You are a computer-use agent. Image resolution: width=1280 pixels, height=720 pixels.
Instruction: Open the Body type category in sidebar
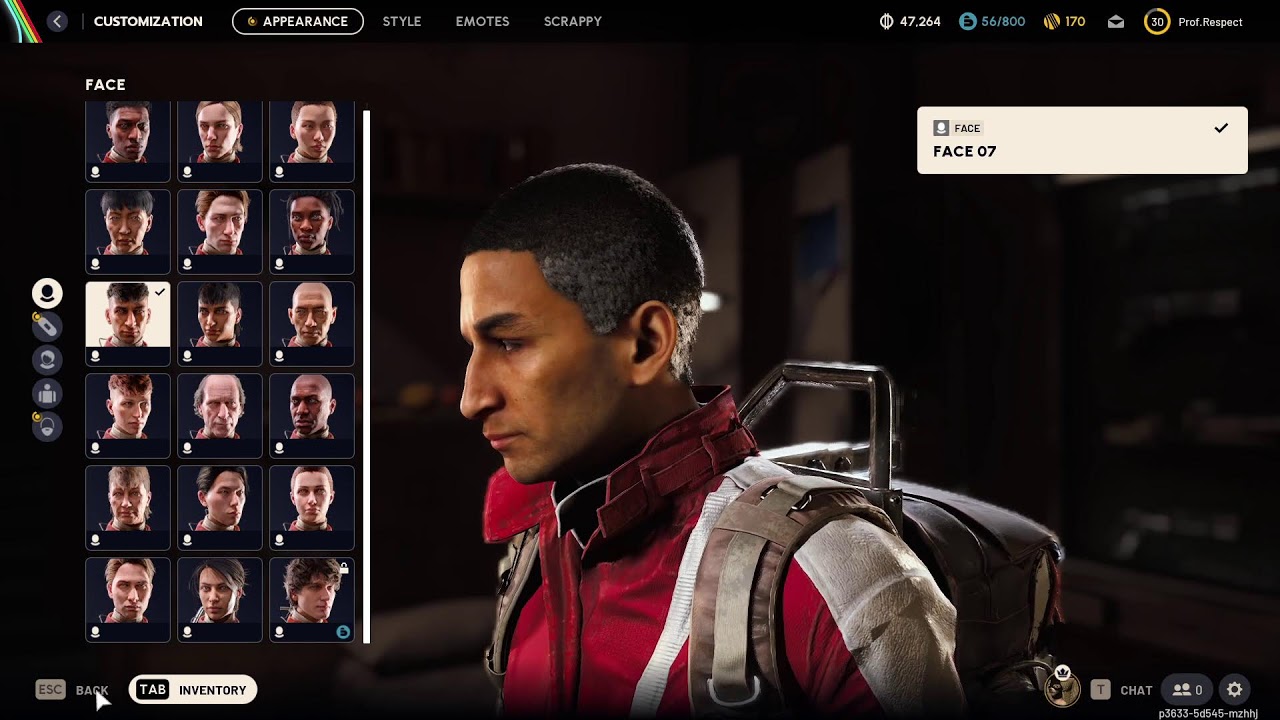coord(47,393)
